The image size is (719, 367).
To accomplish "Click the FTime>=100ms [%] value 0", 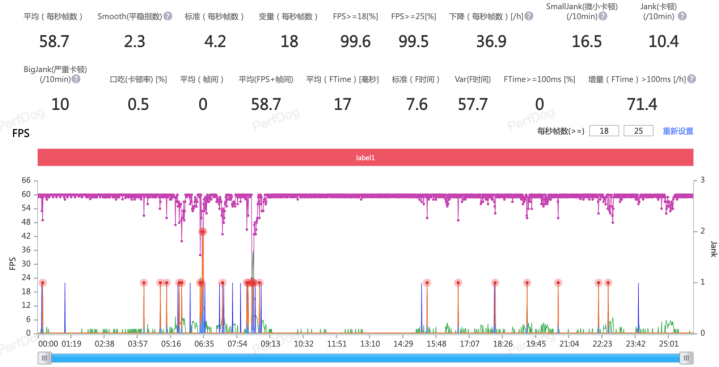I will [x=540, y=105].
